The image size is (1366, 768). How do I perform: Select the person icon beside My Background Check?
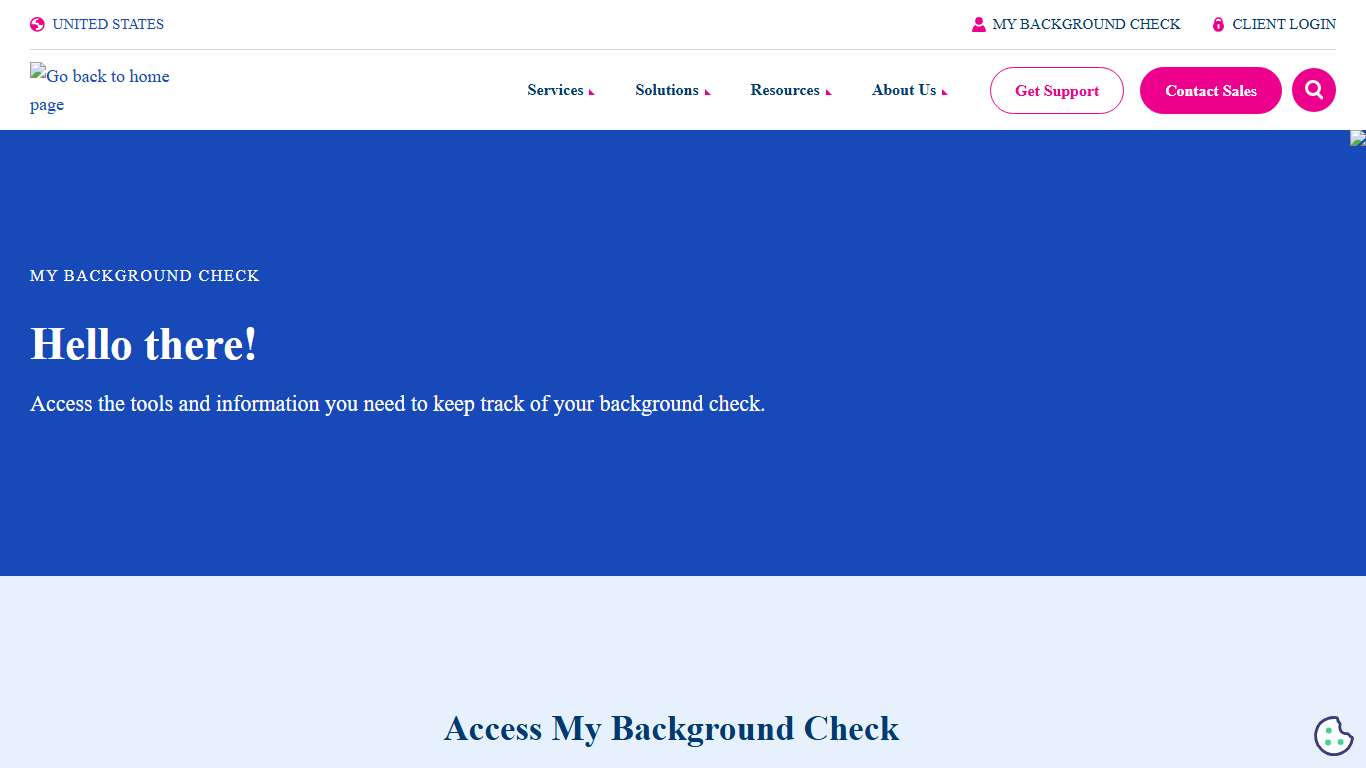click(977, 23)
